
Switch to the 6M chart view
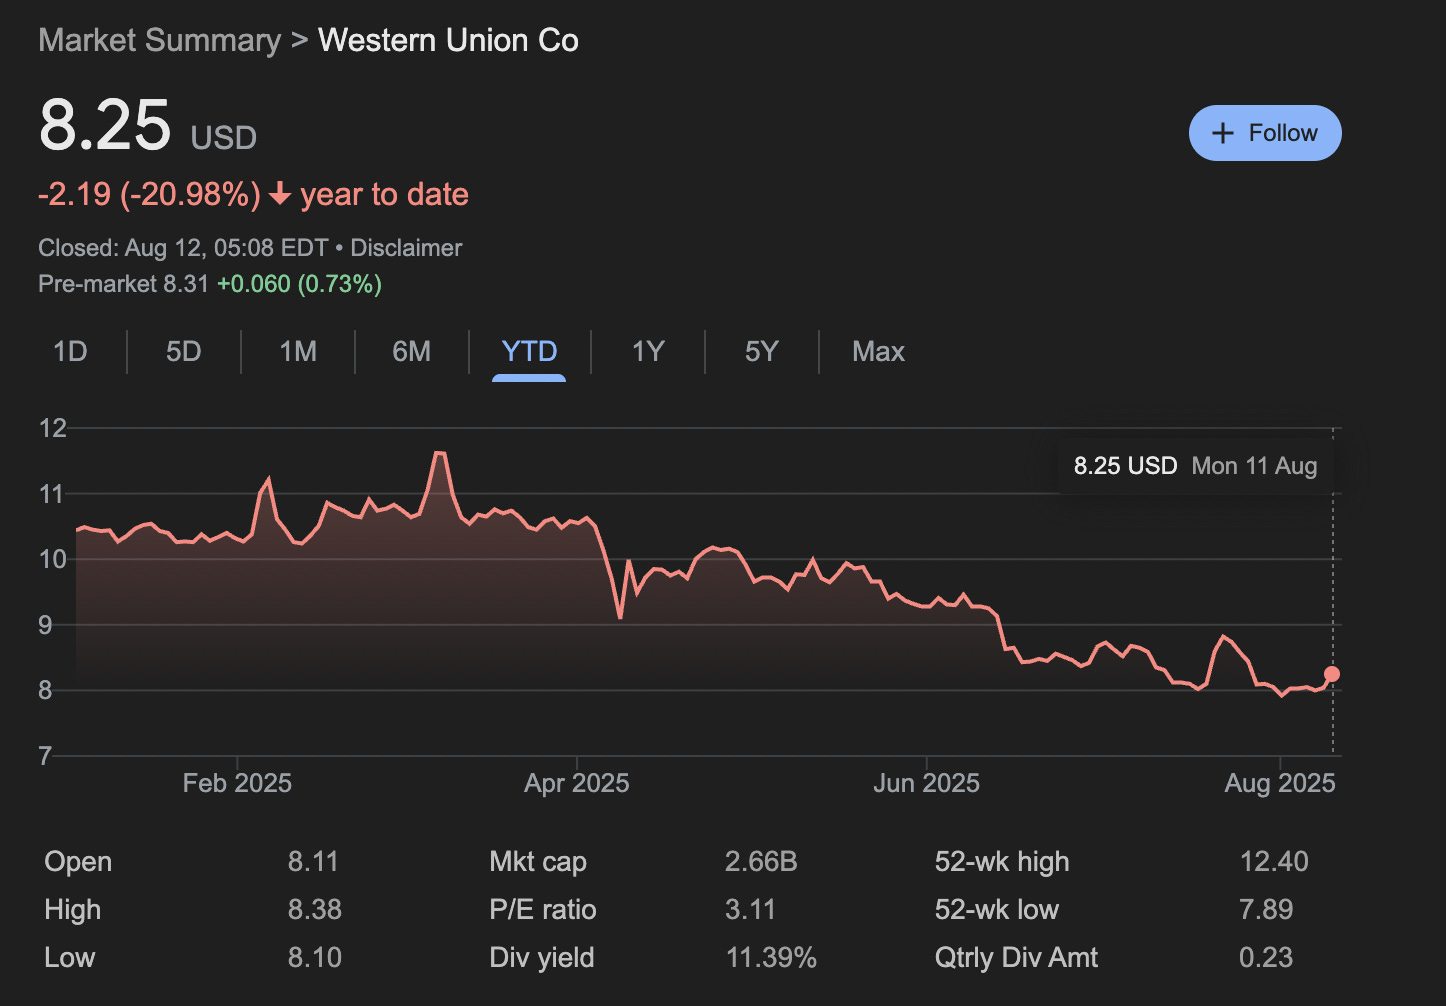[x=411, y=352]
